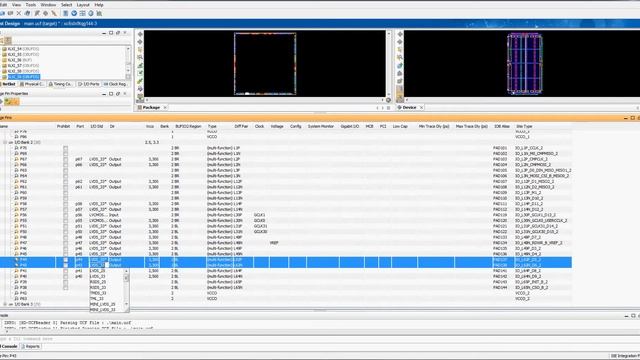This screenshot has height=360, width=640.
Task: Click yellow icon in Package Pin Properties toolbar
Action: pos(12,102)
